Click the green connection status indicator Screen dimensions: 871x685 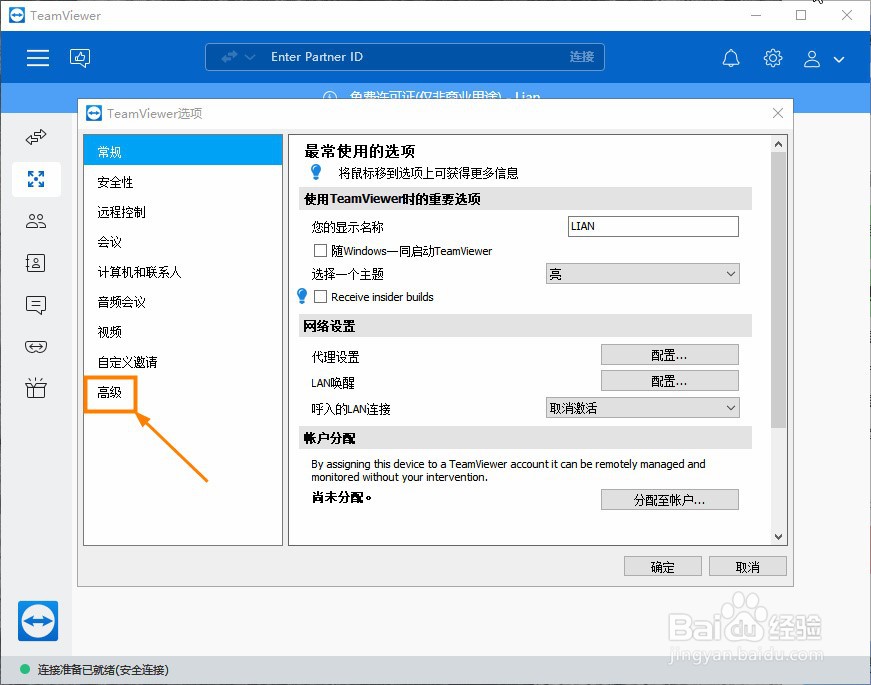click(24, 669)
